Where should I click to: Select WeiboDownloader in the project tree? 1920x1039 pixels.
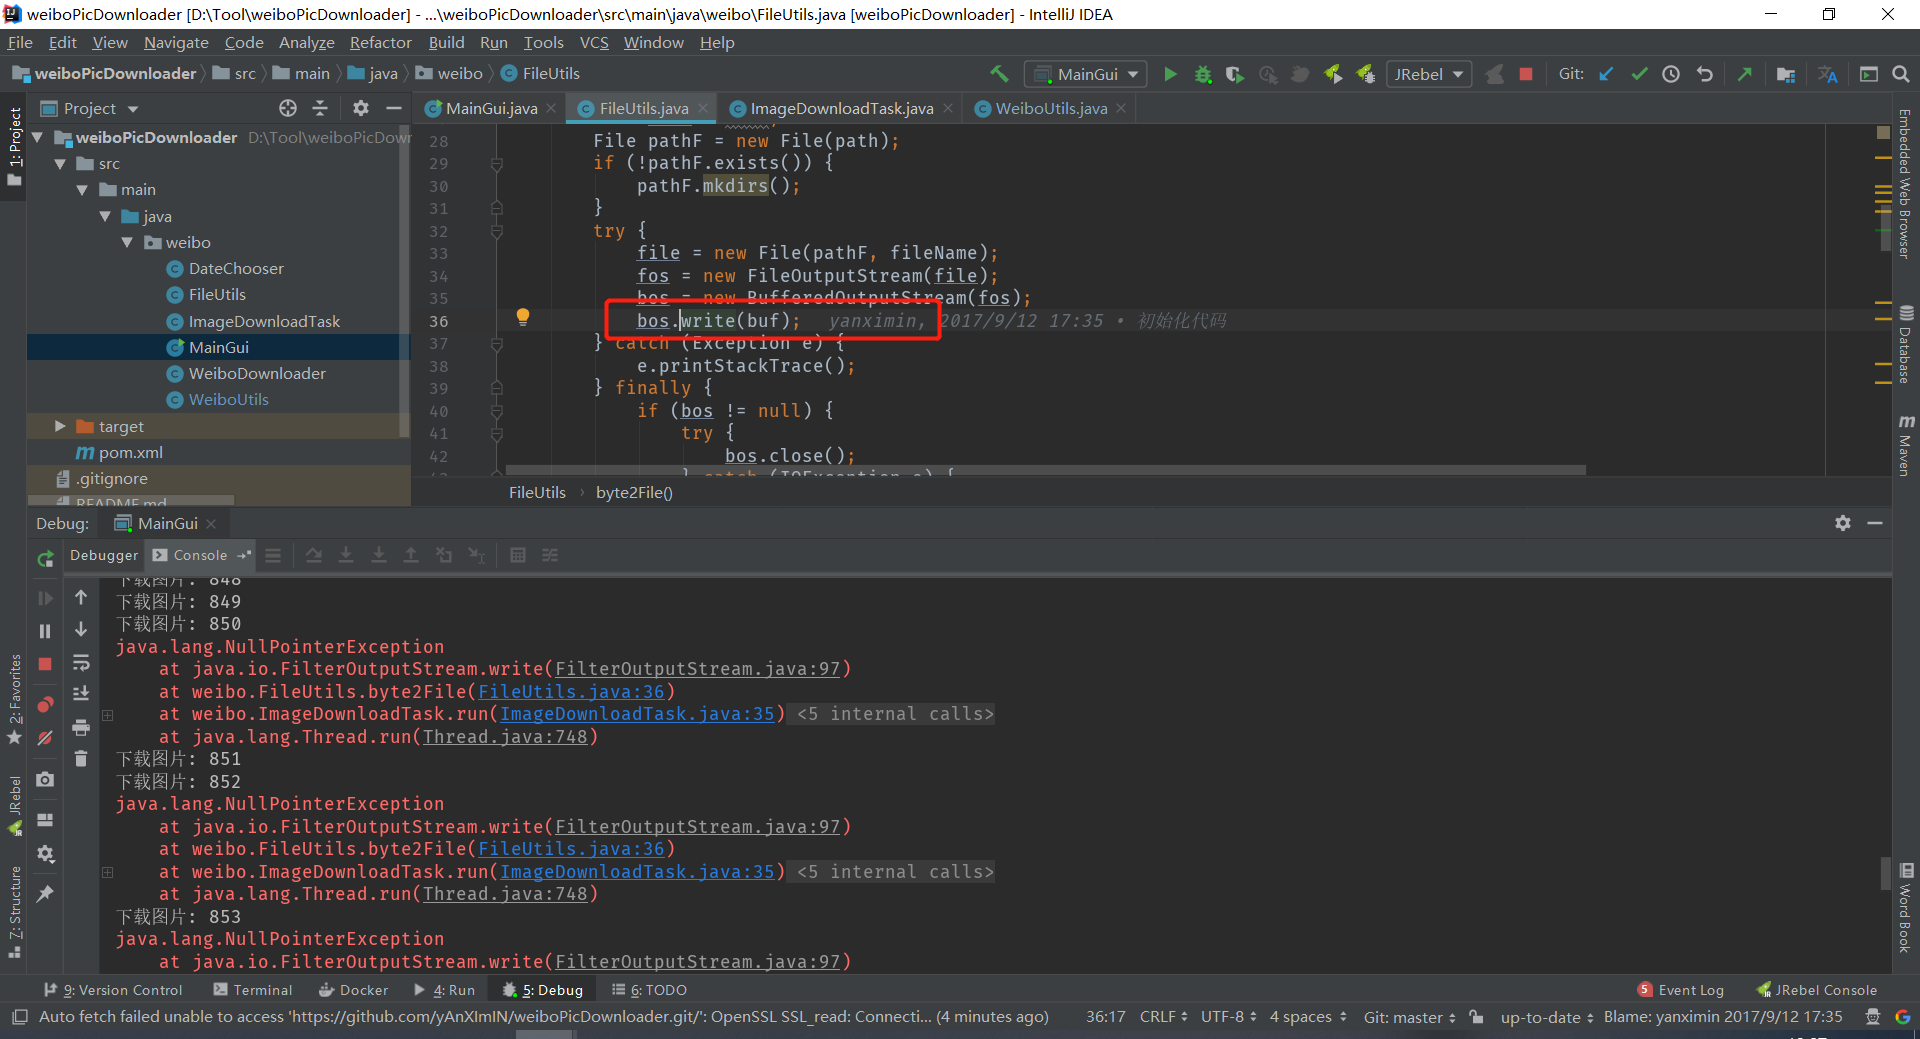tap(257, 373)
